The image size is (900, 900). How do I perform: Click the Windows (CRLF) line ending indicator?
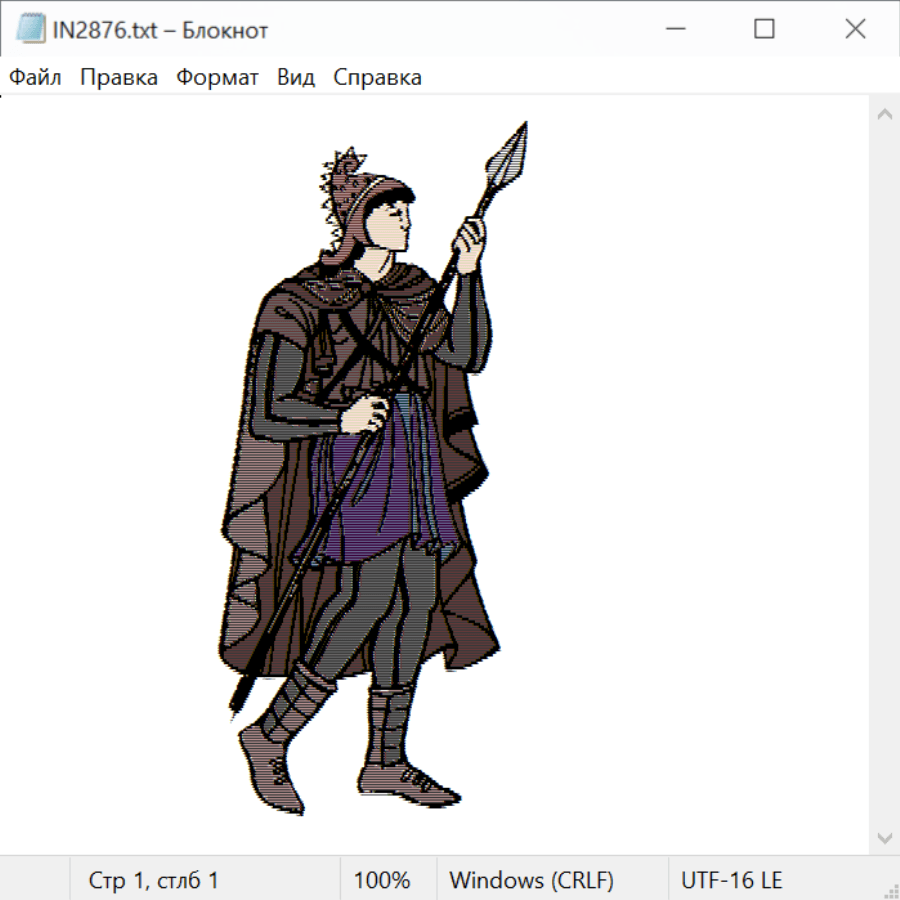tap(531, 880)
